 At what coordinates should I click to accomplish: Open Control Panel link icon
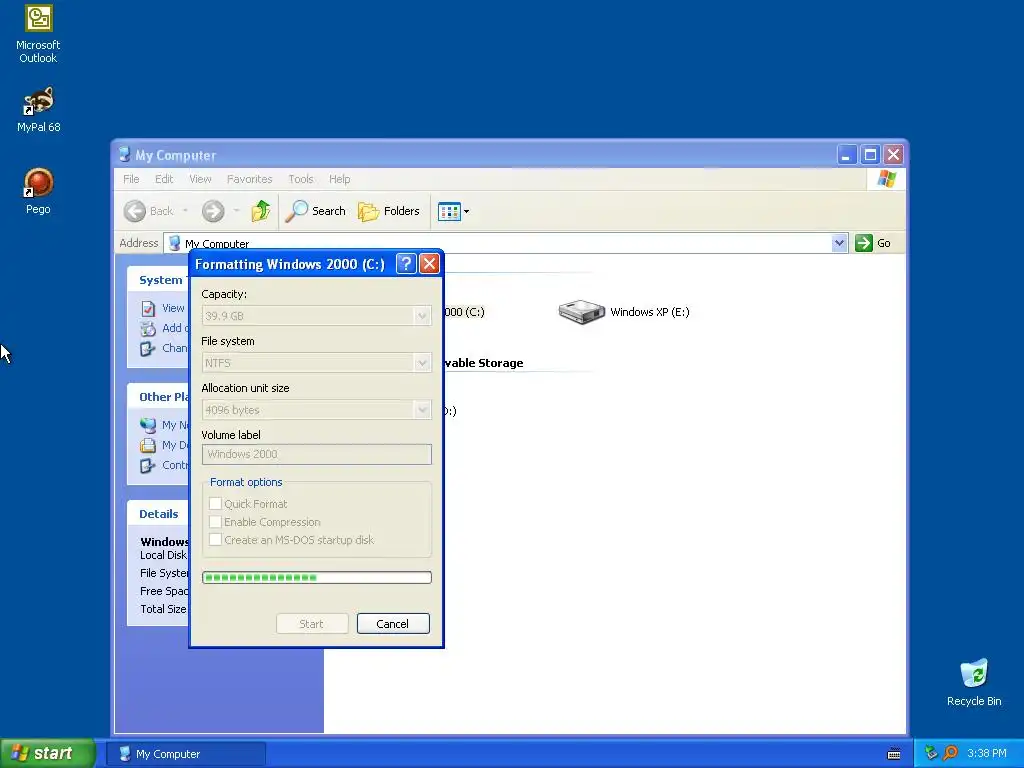tap(148, 465)
